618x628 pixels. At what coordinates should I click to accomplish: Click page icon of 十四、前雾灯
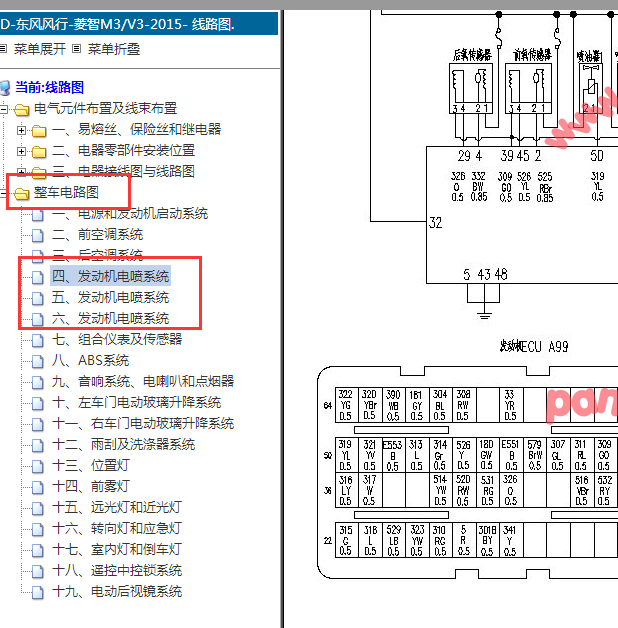pos(38,487)
